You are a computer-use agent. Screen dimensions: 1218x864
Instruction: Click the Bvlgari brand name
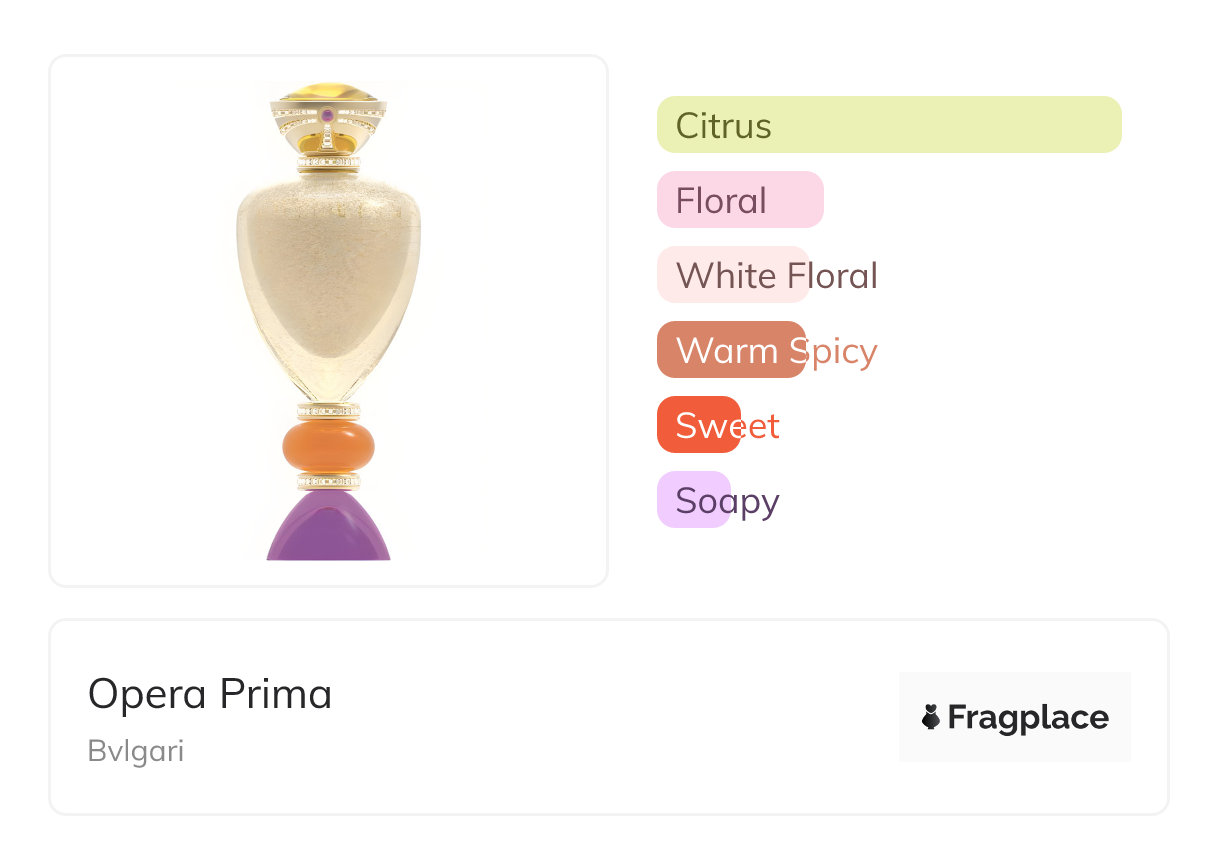136,751
